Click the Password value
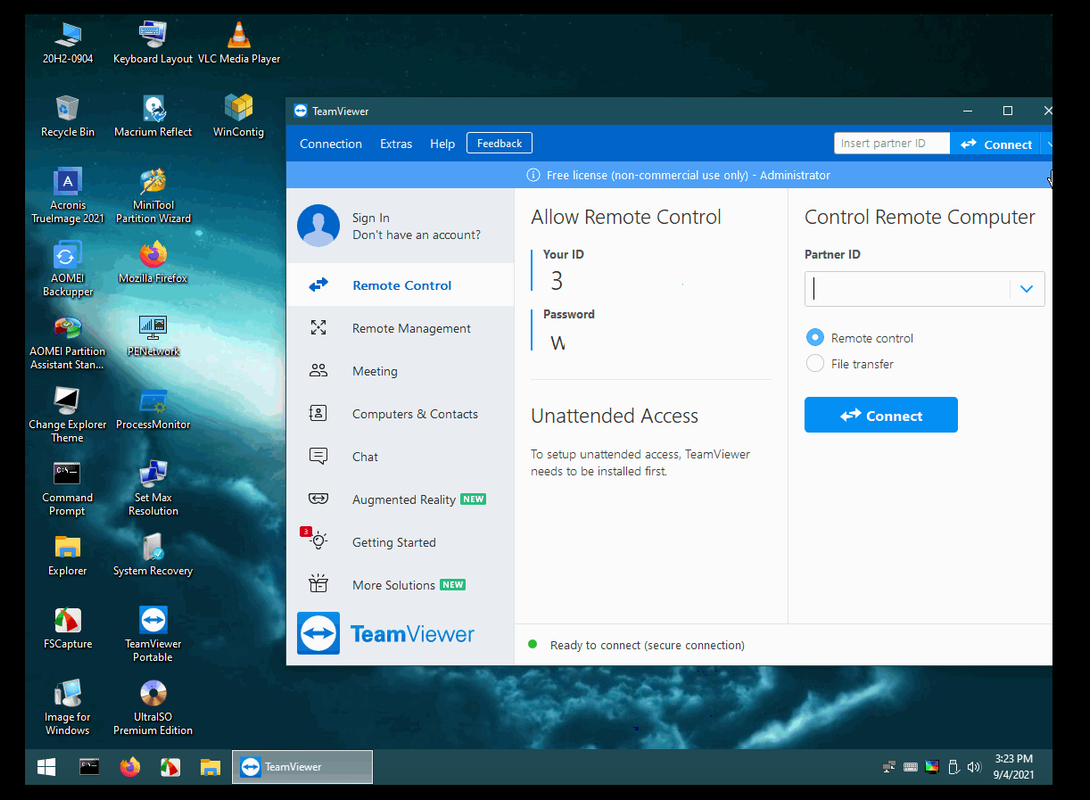Viewport: 1090px width, 800px height. tap(558, 343)
